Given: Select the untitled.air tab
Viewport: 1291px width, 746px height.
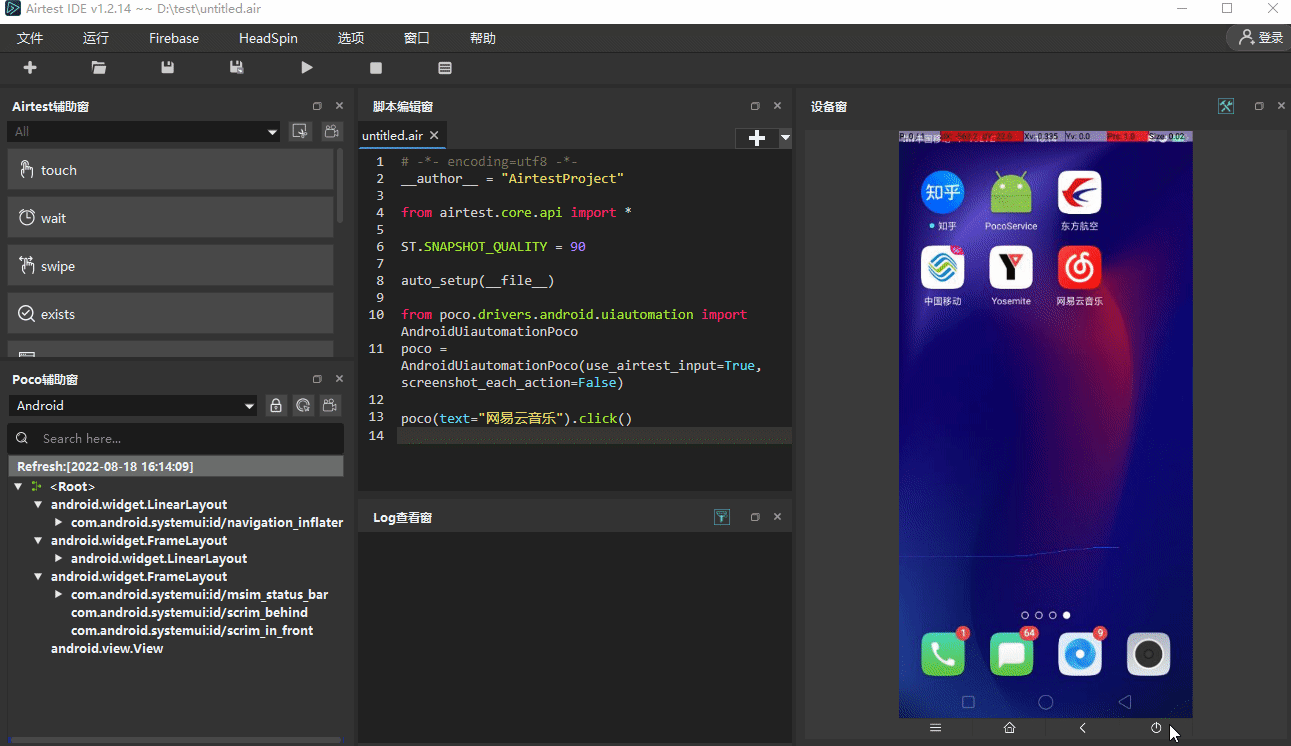Looking at the screenshot, I should pyautogui.click(x=392, y=136).
